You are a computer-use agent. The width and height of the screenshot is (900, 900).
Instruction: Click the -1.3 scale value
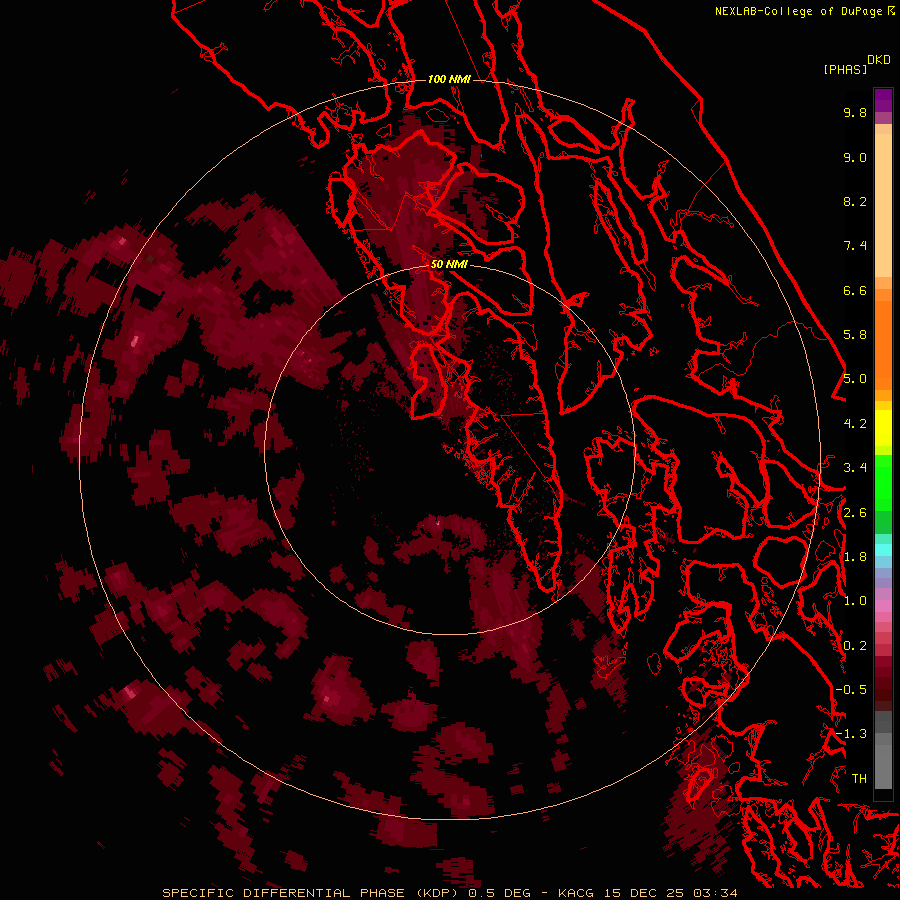851,734
